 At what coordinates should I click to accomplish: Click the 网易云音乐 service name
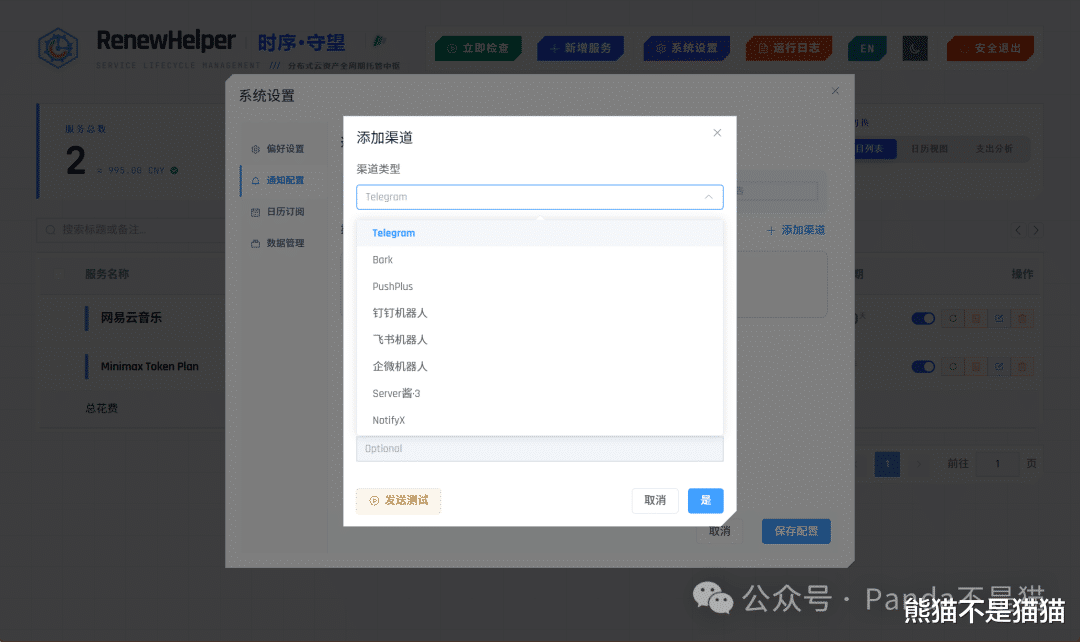[131, 318]
